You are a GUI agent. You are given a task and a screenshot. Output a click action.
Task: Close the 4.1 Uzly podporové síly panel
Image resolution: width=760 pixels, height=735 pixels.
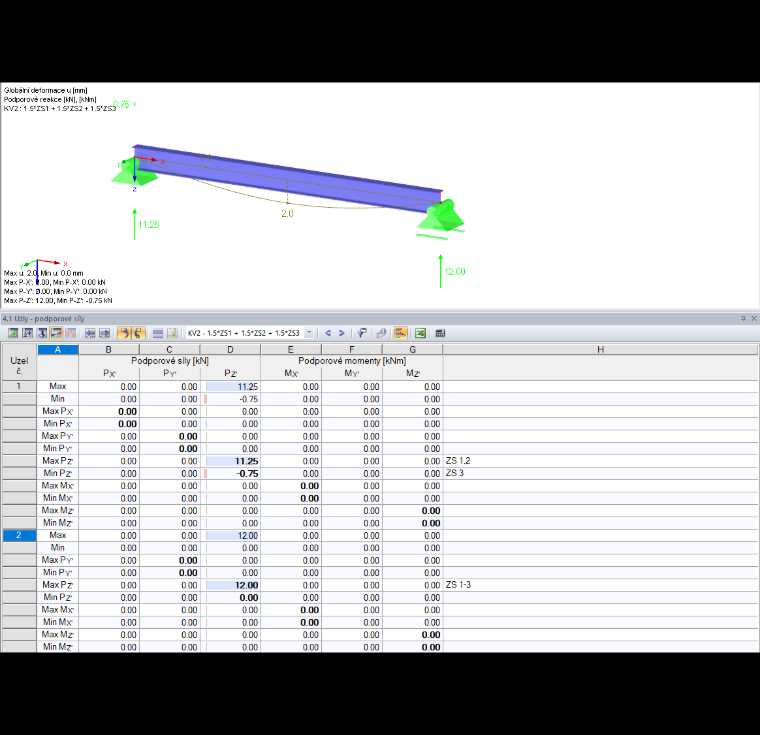click(754, 319)
